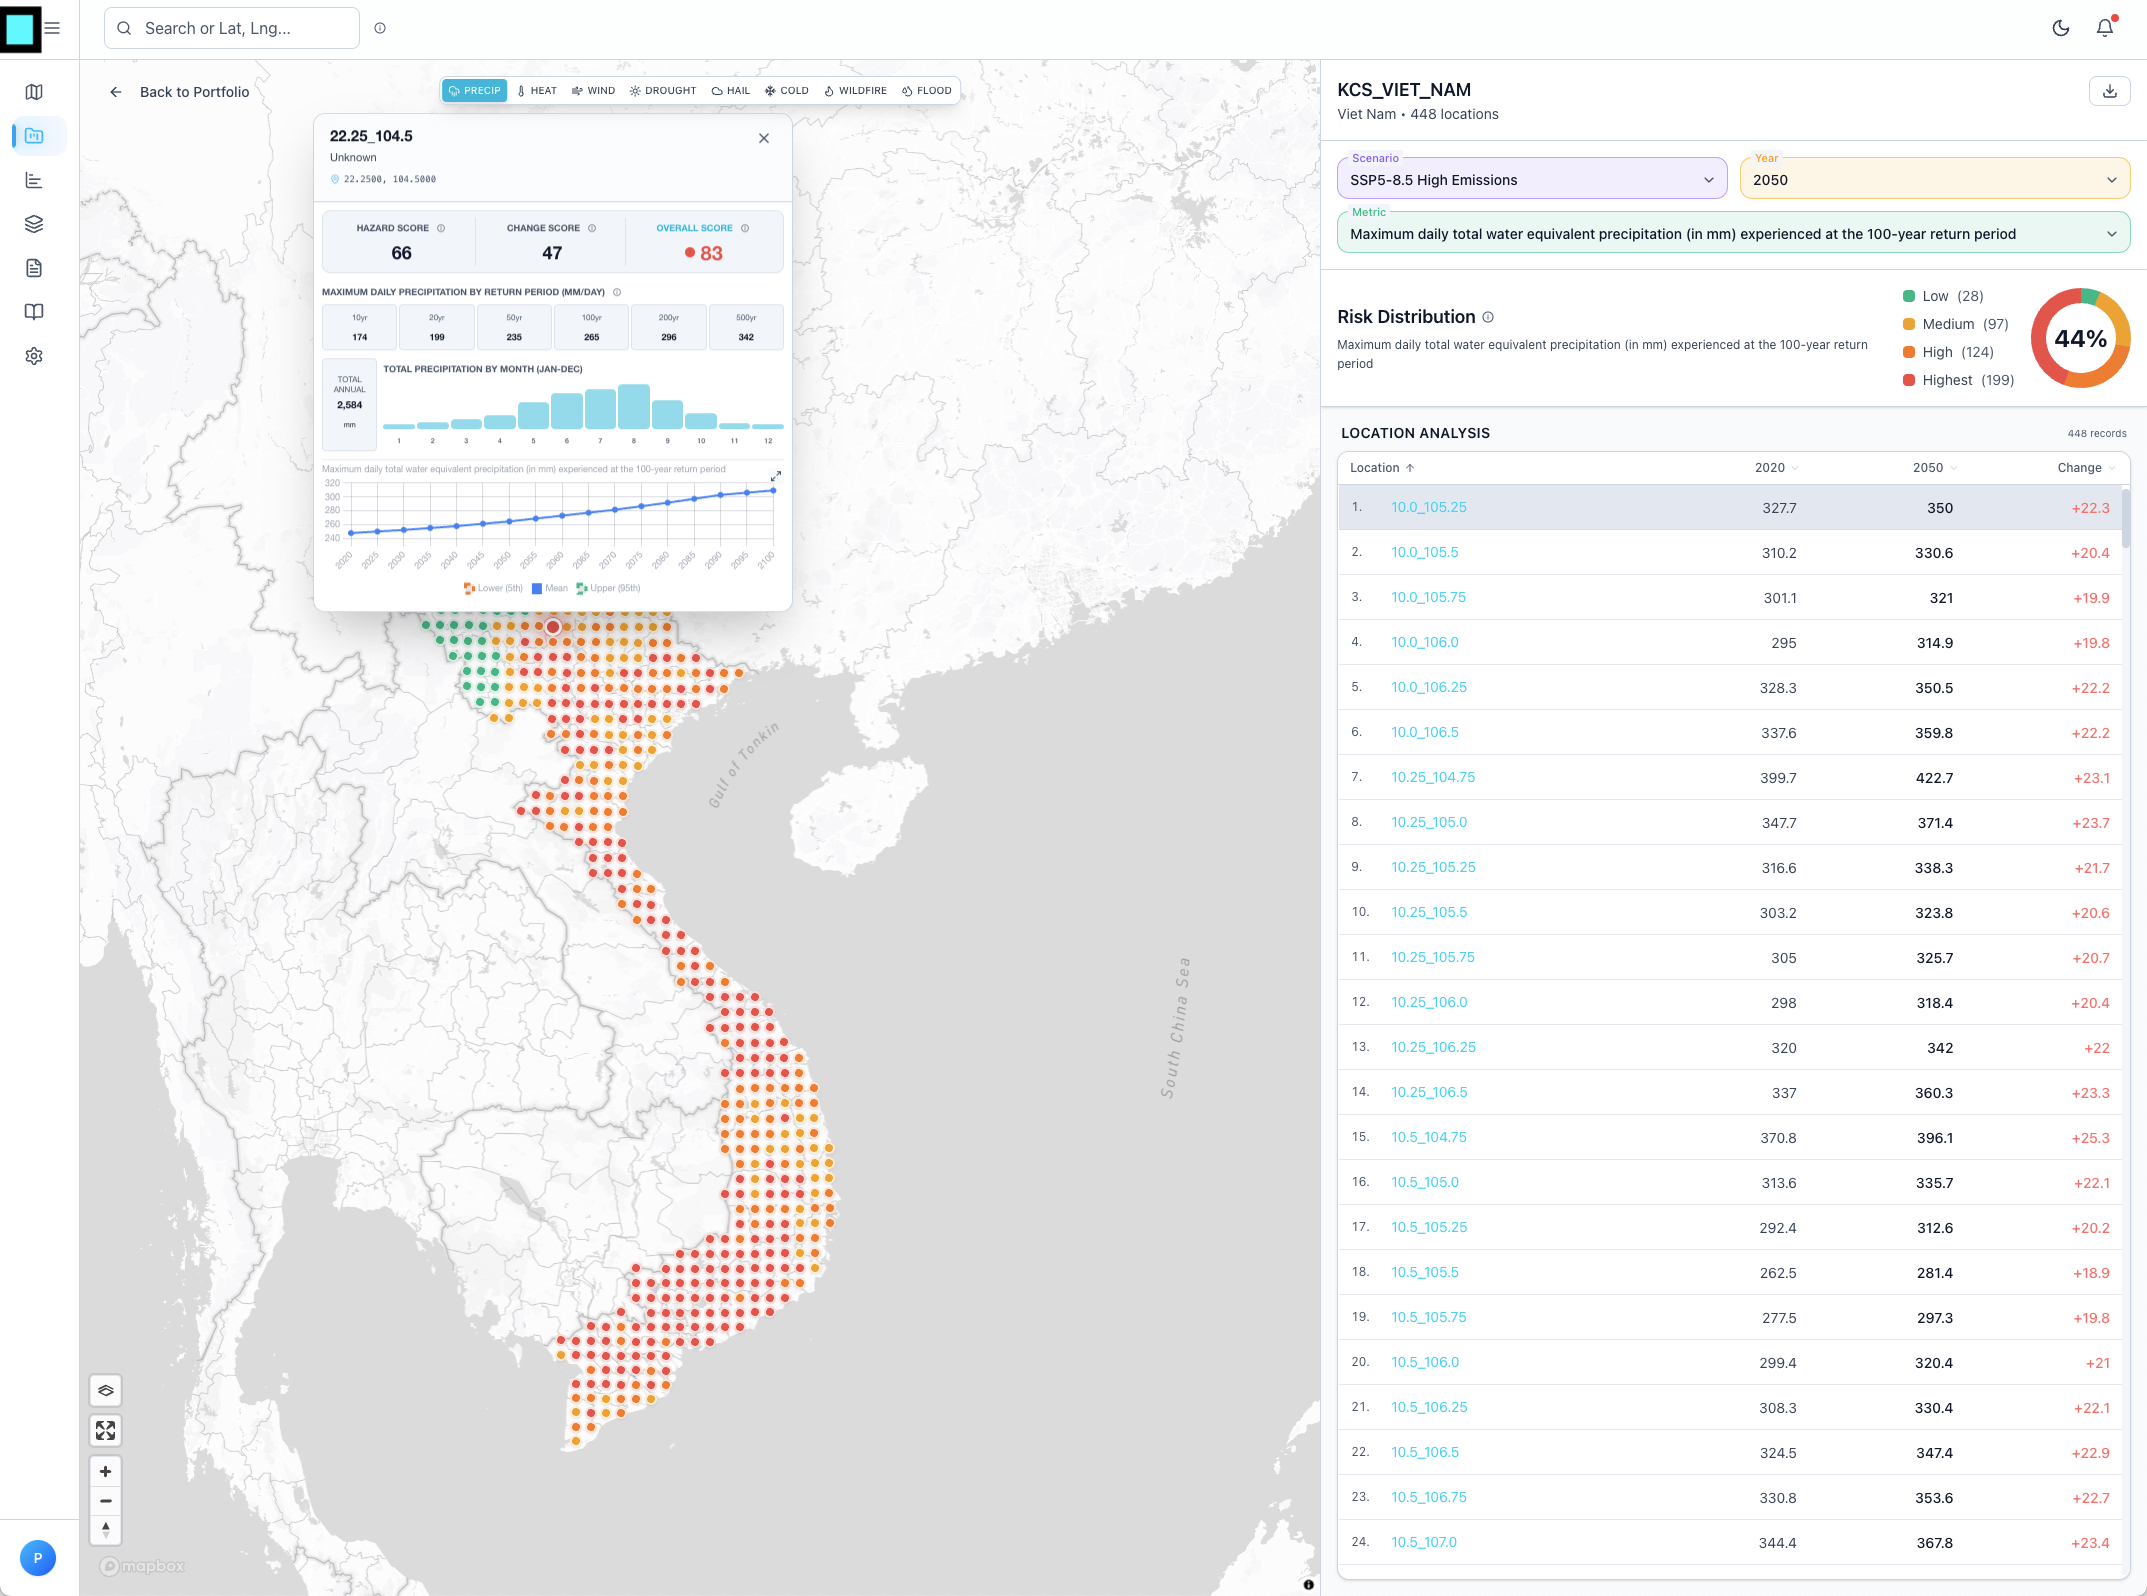Image resolution: width=2147 pixels, height=1596 pixels.
Task: Click Overall Score info icon
Action: (x=745, y=228)
